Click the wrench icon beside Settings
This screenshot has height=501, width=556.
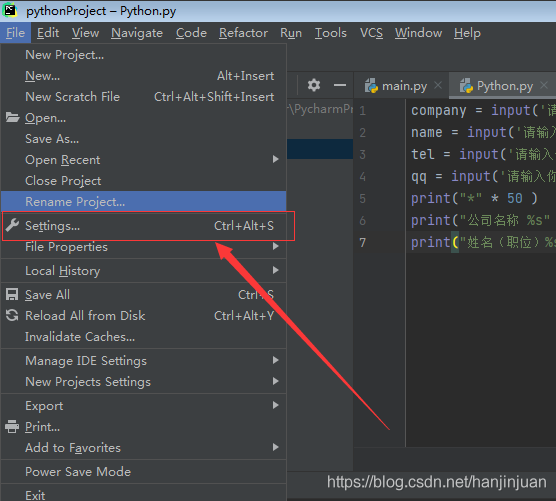[x=12, y=226]
